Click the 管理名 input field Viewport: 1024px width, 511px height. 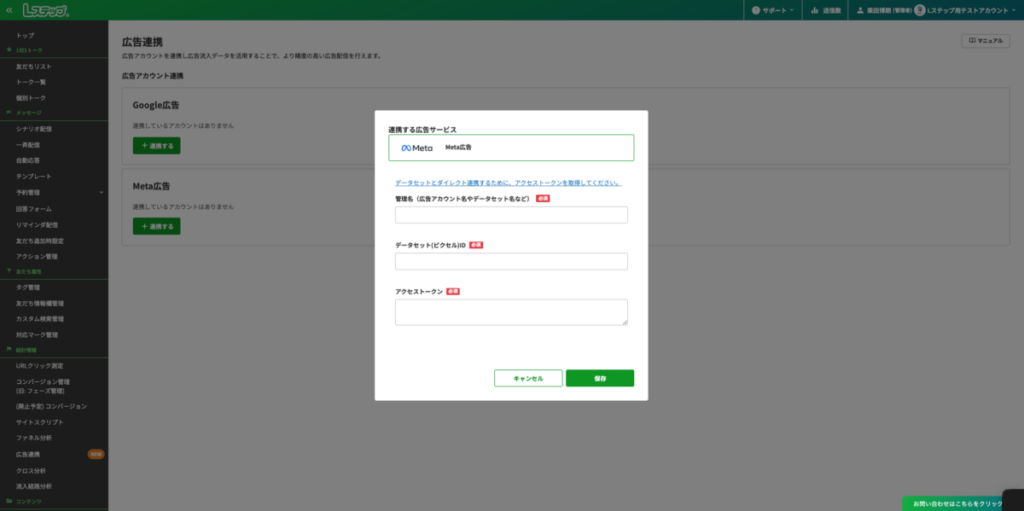(x=511, y=215)
